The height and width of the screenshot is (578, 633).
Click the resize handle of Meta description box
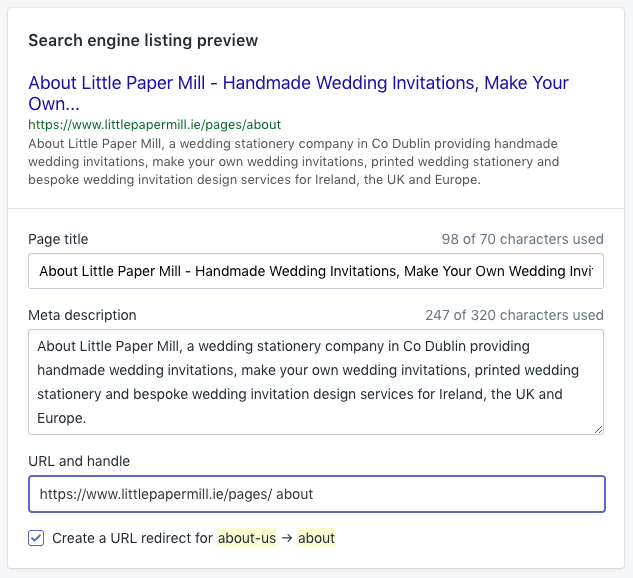598,429
